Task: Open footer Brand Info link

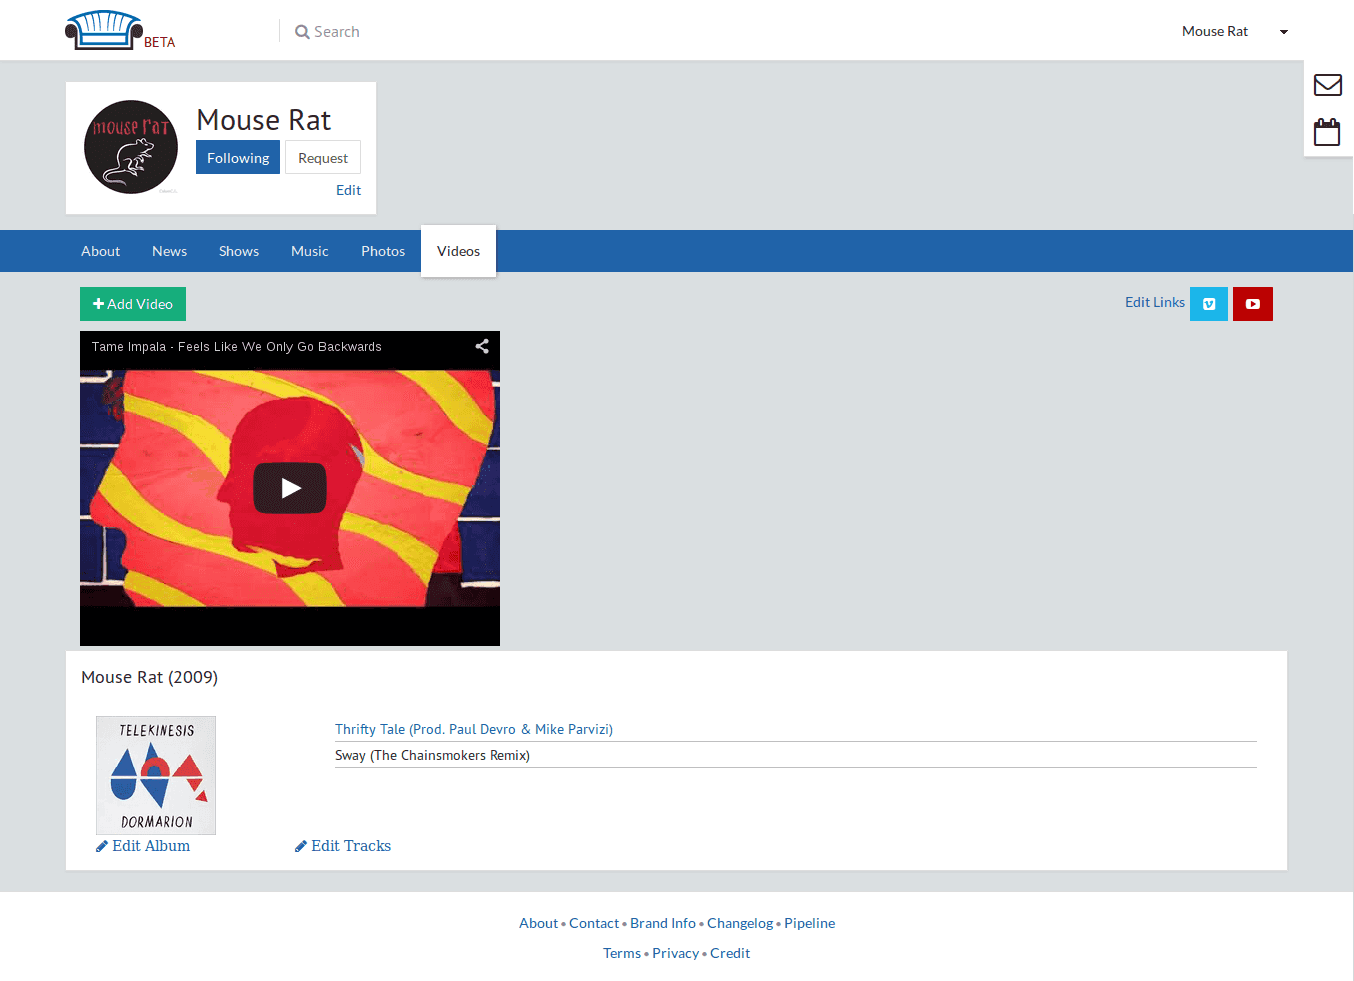Action: click(x=663, y=923)
